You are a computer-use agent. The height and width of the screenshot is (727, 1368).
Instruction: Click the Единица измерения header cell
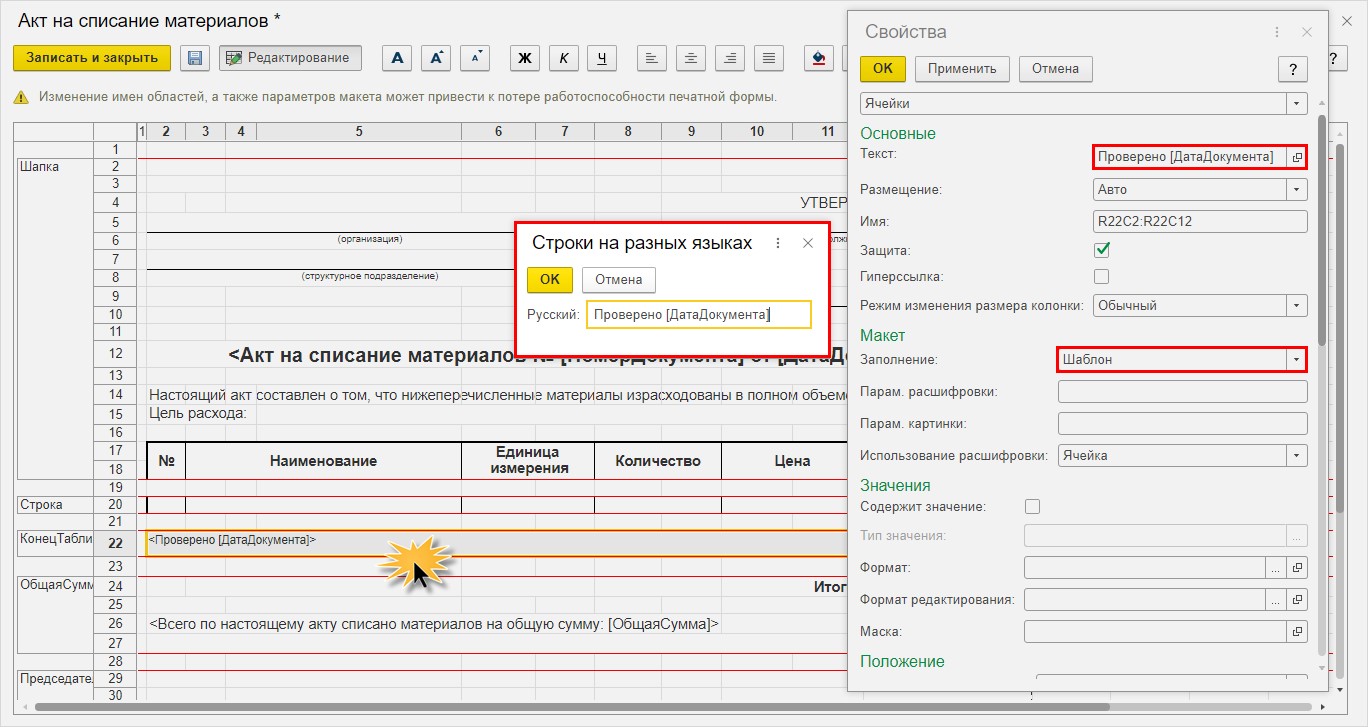point(528,461)
